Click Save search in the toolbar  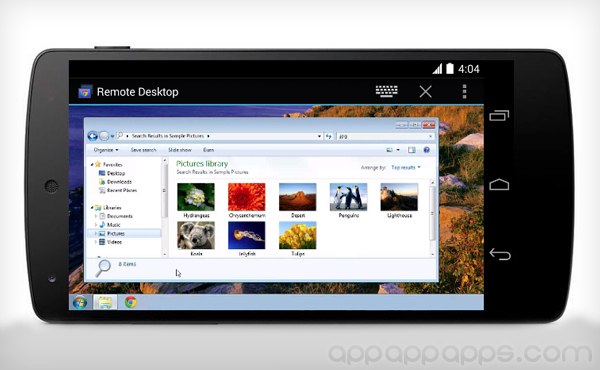click(x=143, y=150)
